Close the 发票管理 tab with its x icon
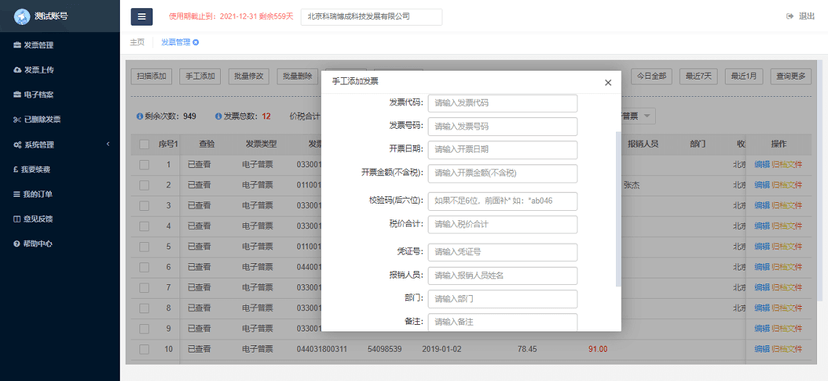Screen dimensions: 828x381 (x=196, y=43)
